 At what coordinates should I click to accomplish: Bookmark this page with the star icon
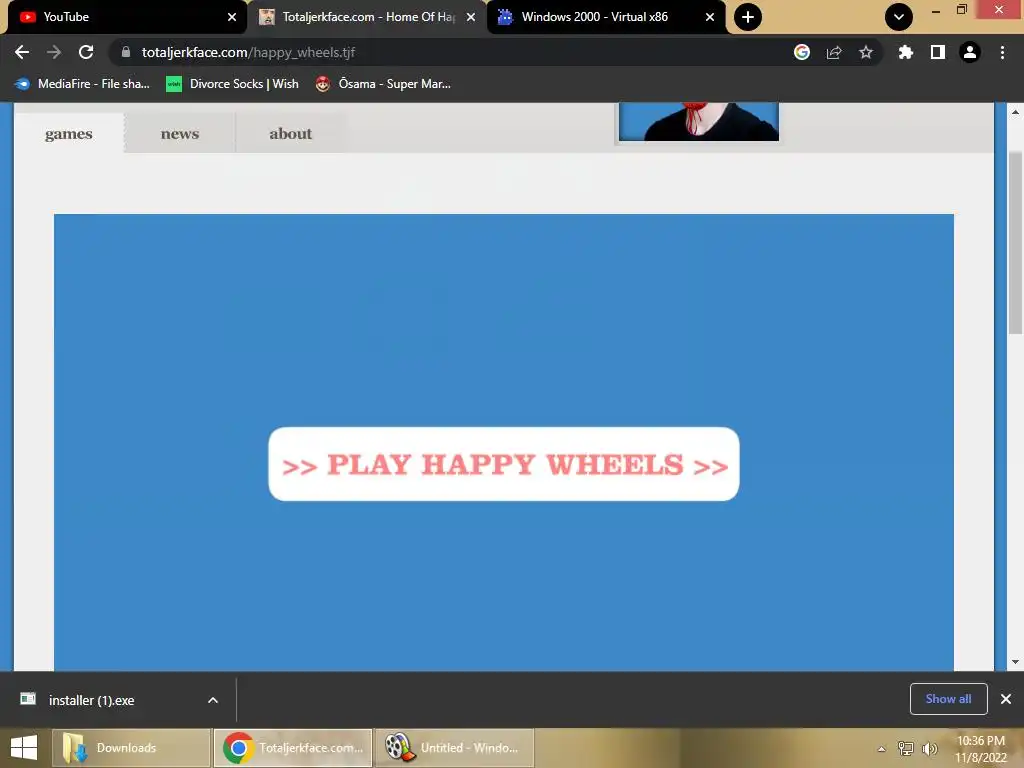tap(866, 52)
